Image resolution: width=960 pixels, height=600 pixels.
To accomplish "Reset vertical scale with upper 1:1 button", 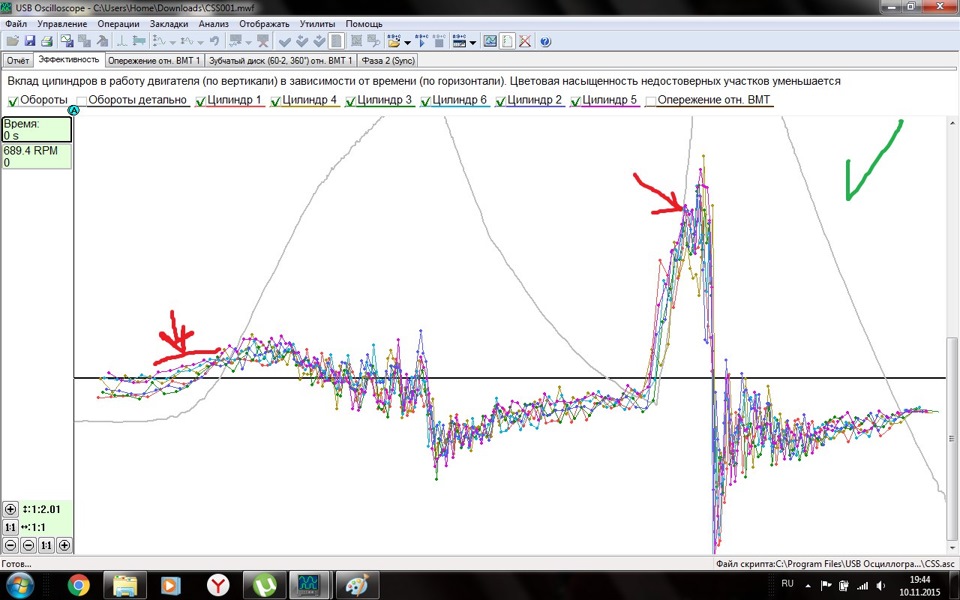I will pos(10,527).
